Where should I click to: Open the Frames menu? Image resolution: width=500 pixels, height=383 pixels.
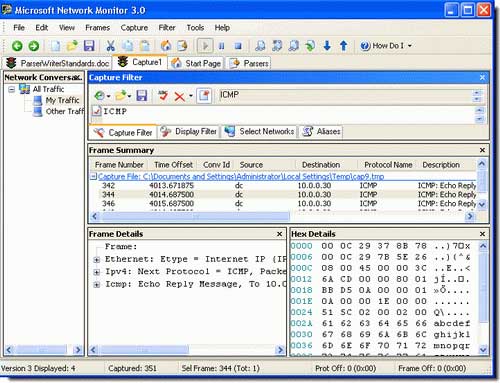[x=97, y=28]
